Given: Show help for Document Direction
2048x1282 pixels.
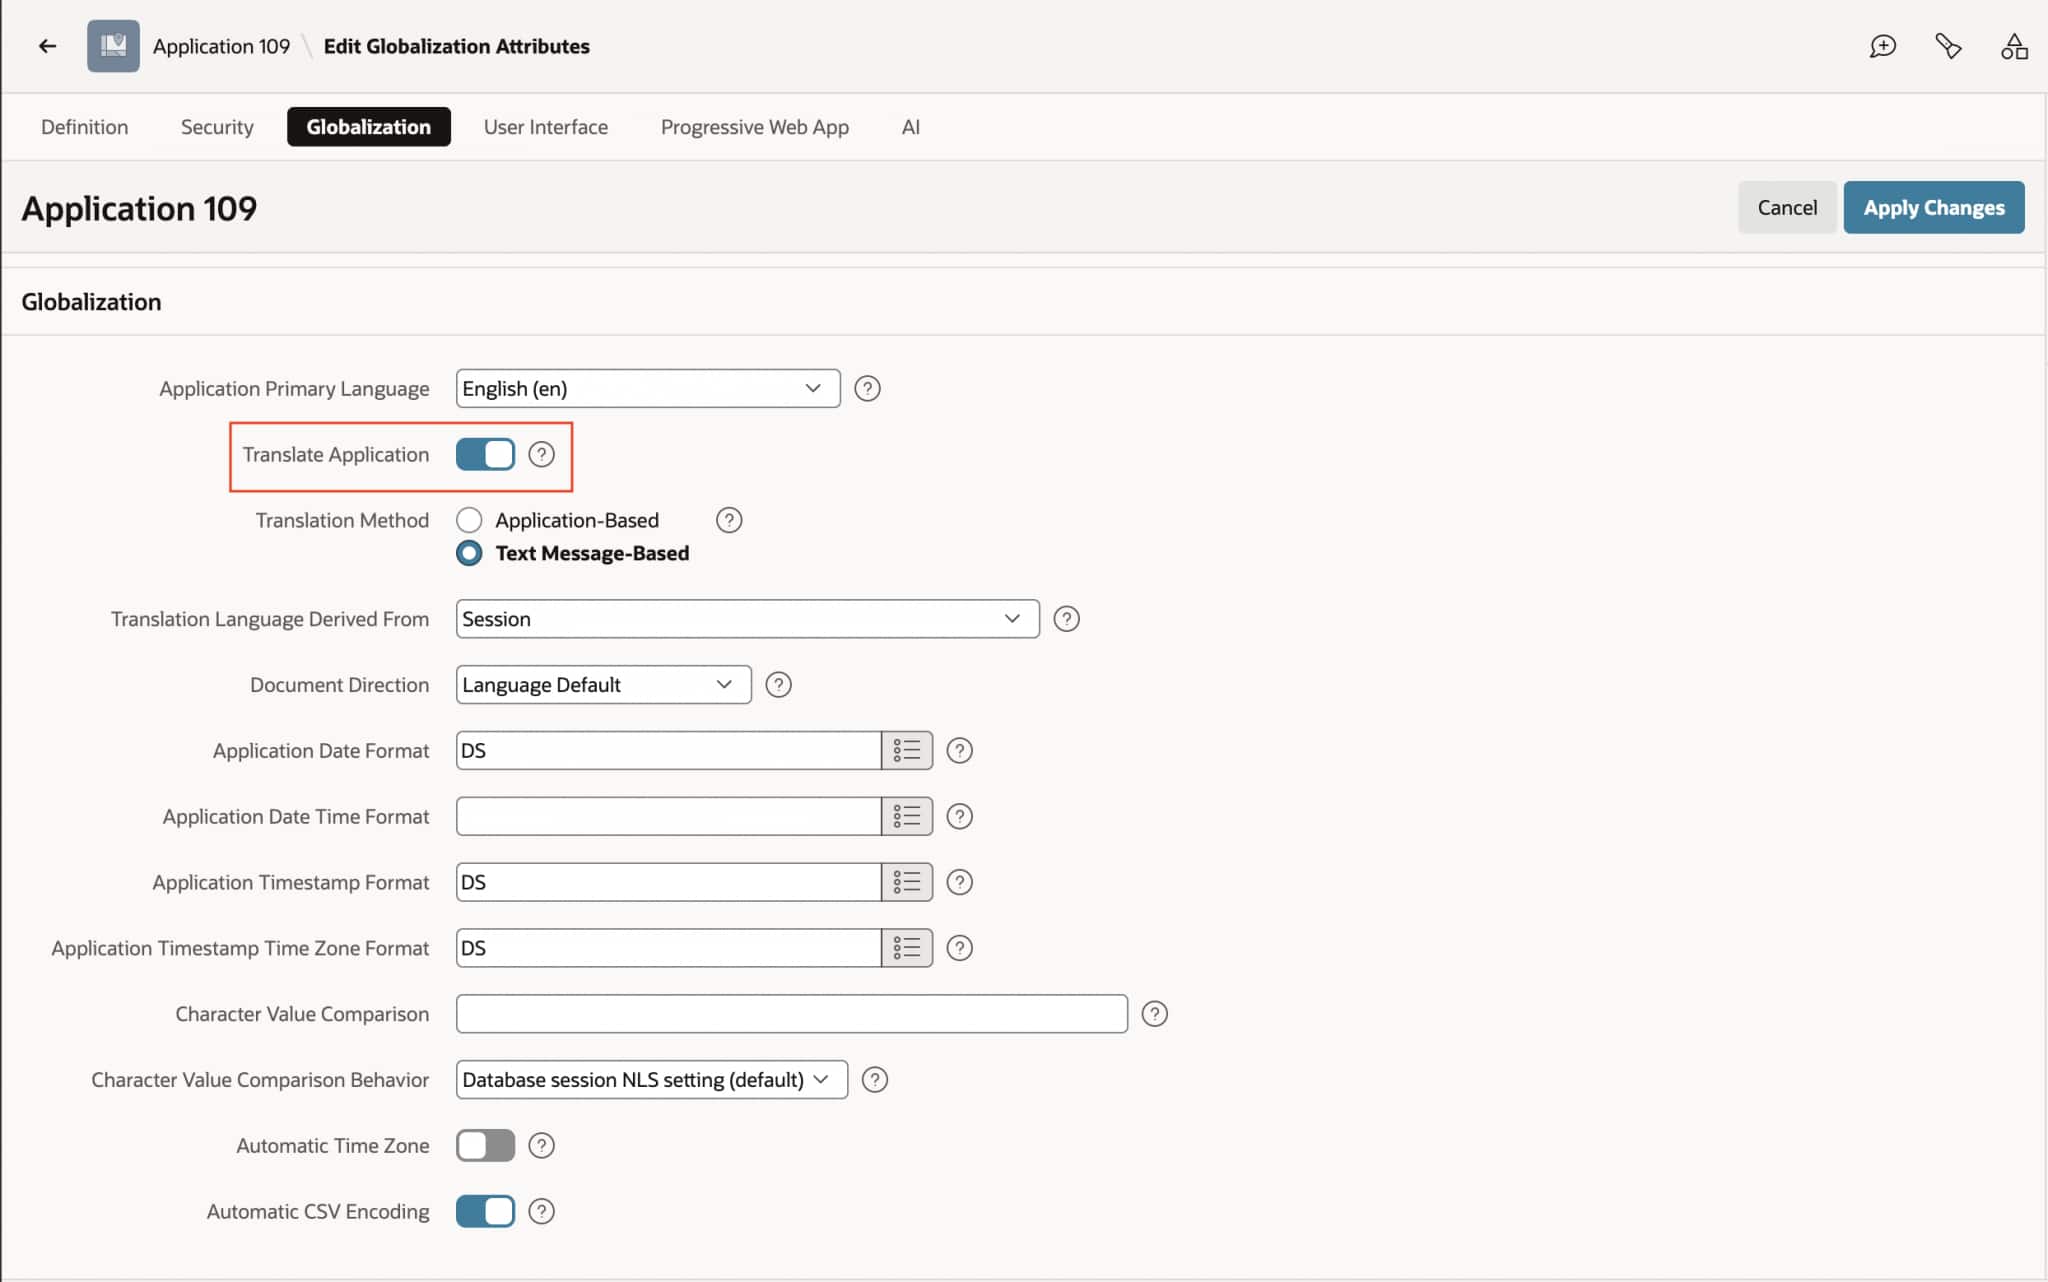Looking at the screenshot, I should coord(778,685).
